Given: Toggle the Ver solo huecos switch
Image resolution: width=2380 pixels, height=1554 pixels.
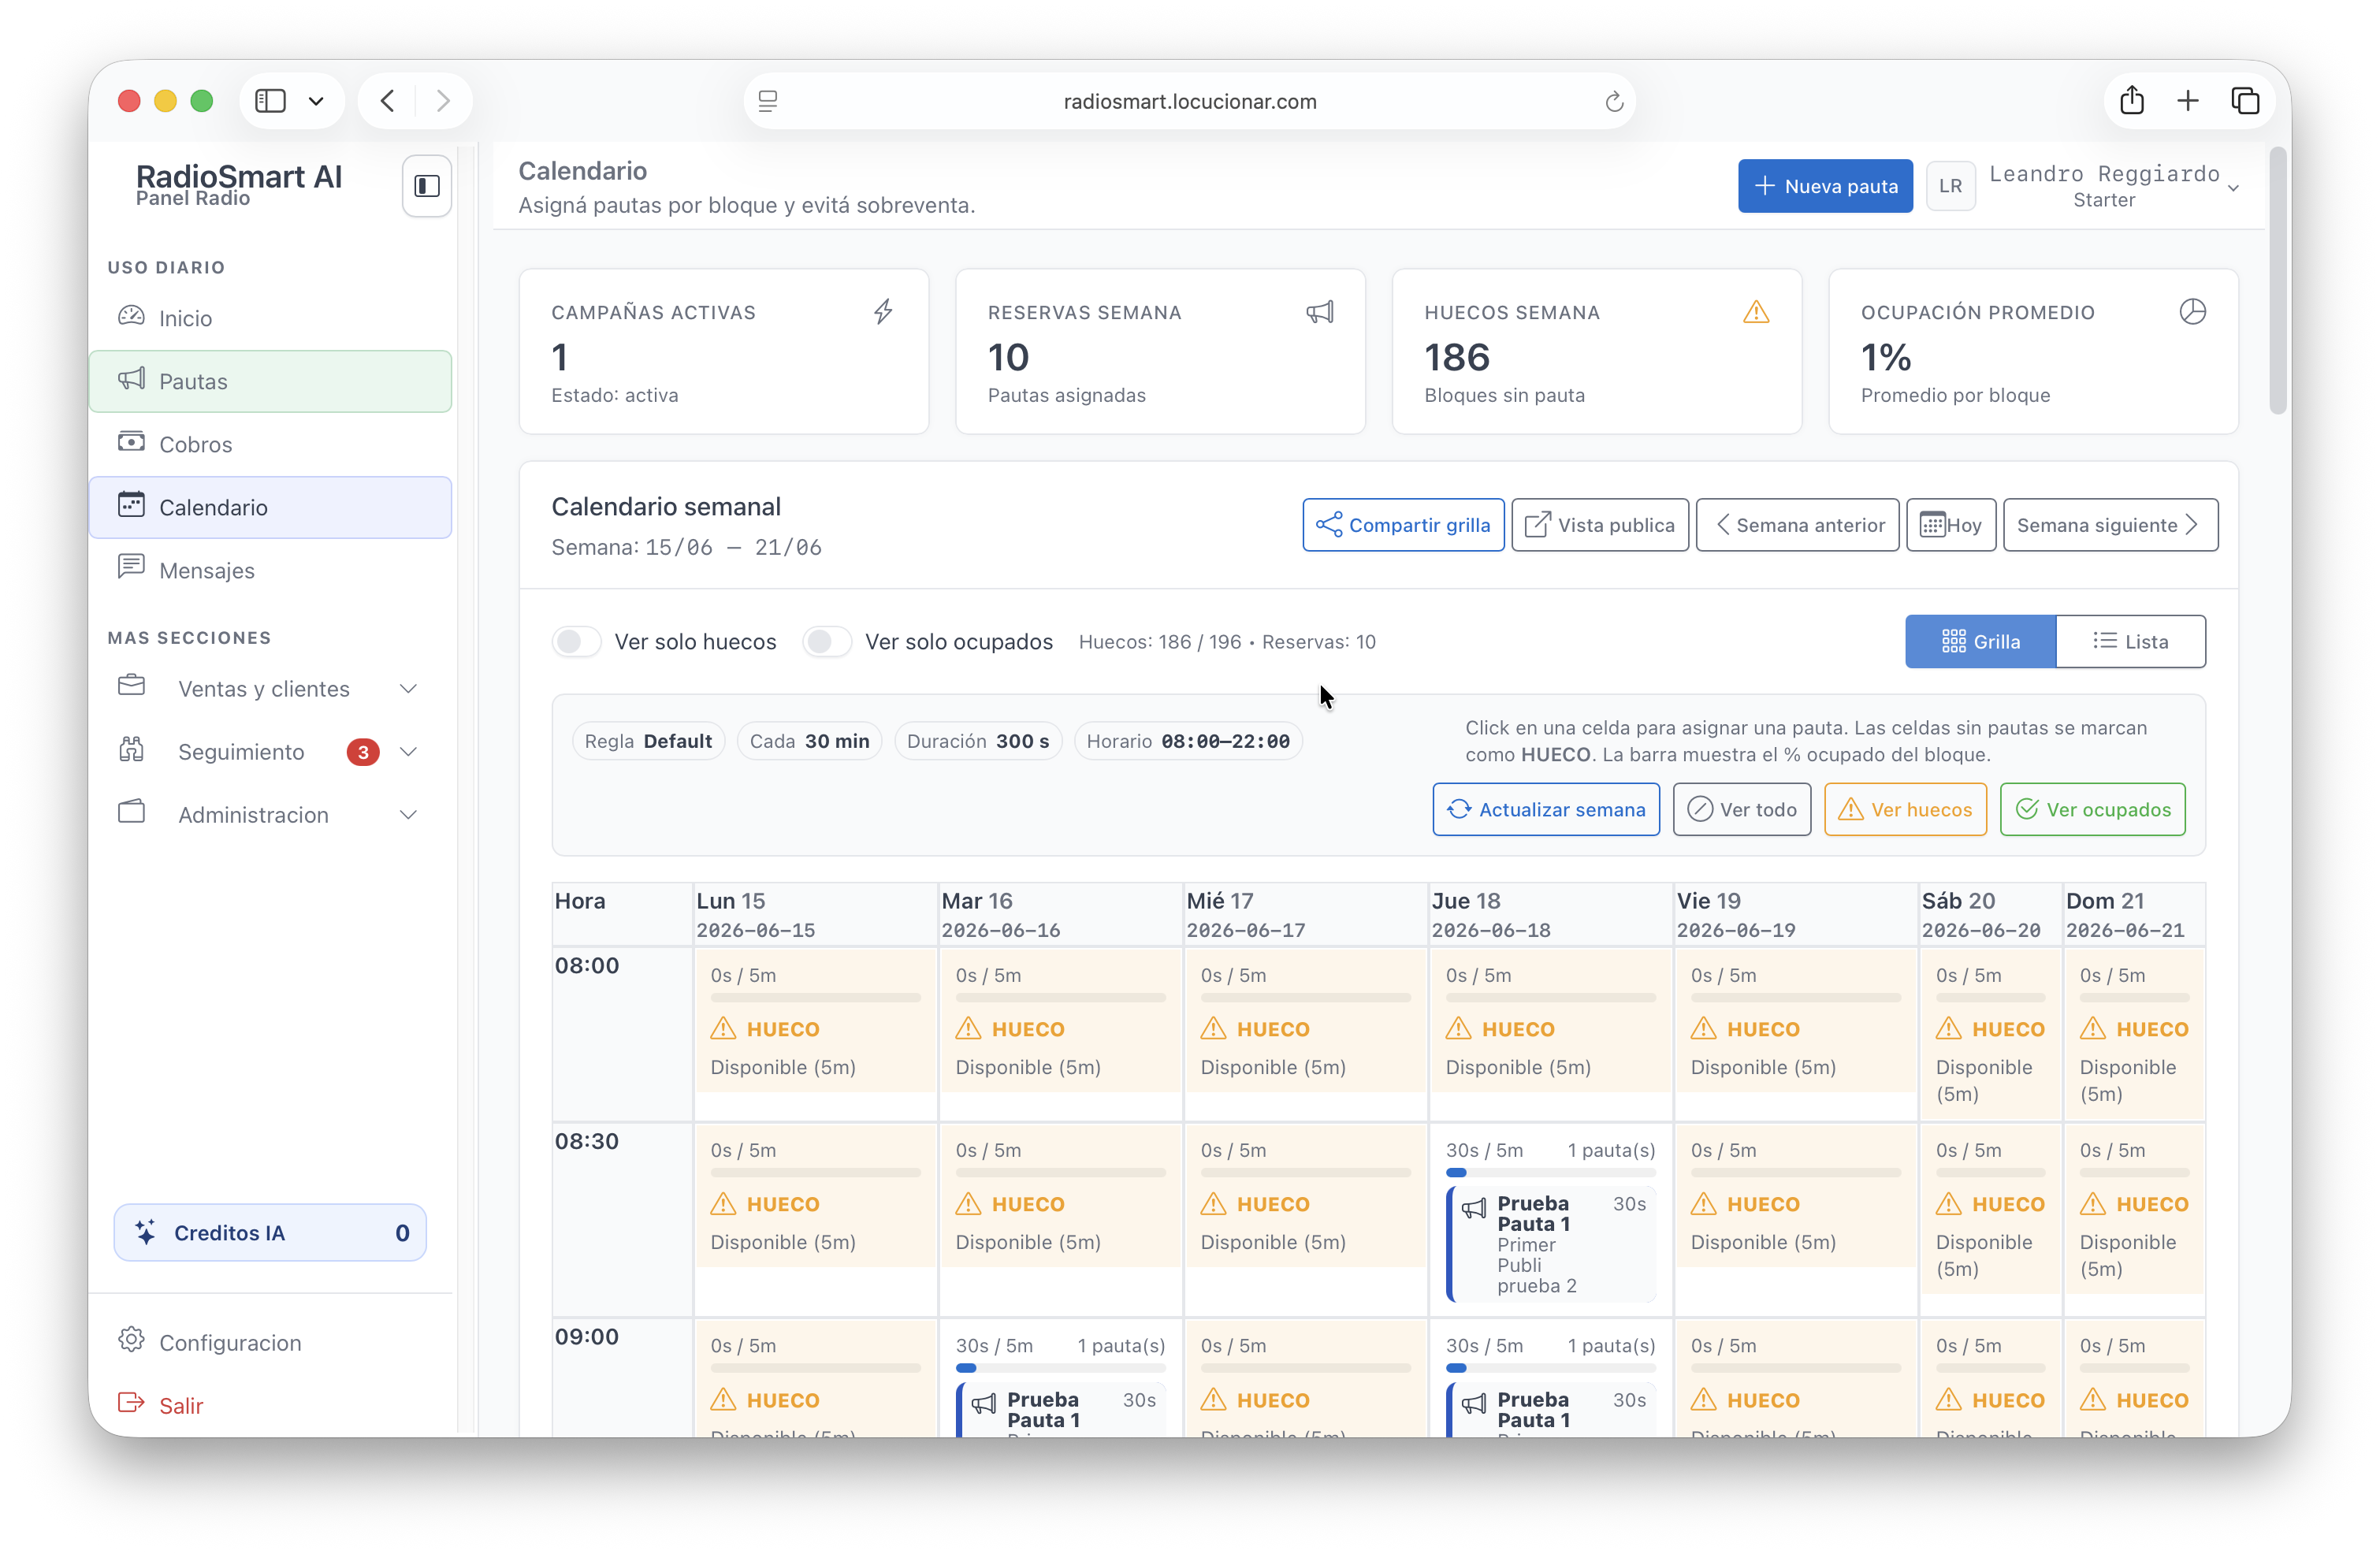Looking at the screenshot, I should (x=577, y=641).
